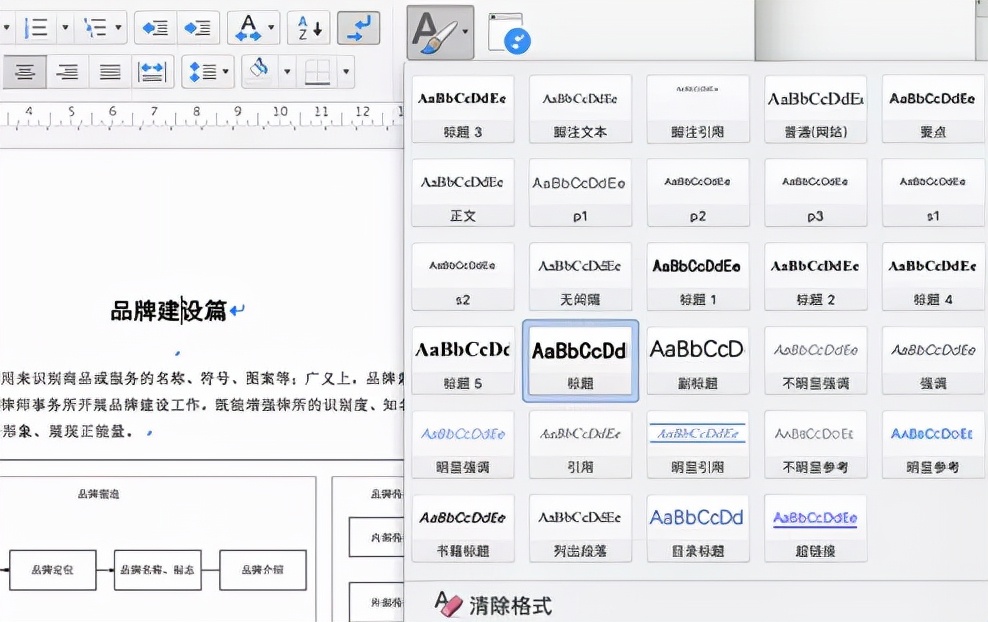988x622 pixels.
Task: Toggle numbered list formatting
Action: pos(38,27)
